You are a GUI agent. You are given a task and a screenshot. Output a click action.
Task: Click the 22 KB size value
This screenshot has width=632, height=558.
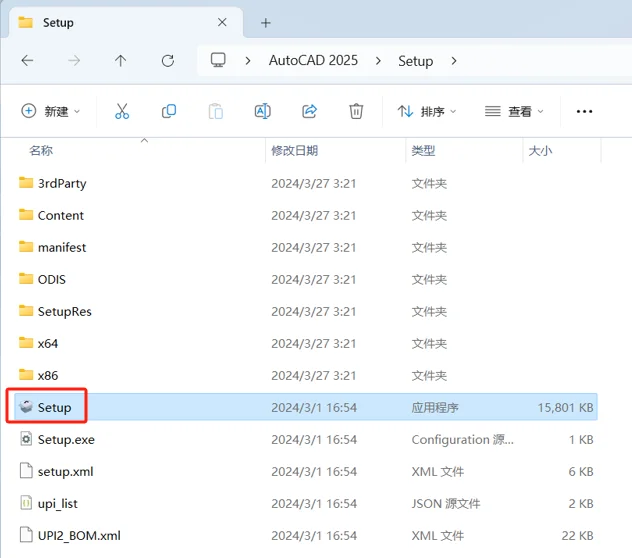577,535
